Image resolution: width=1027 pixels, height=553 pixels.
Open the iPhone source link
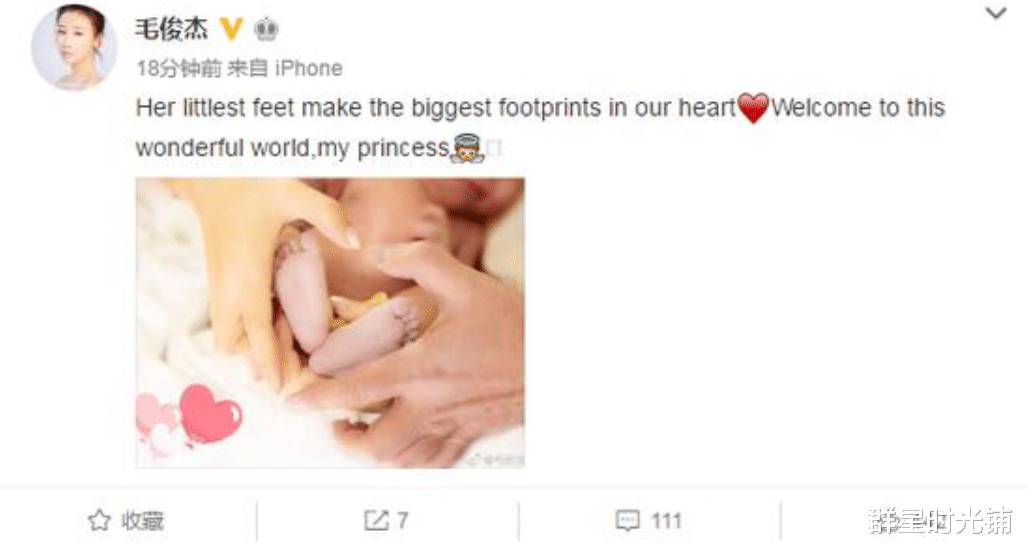coord(308,68)
